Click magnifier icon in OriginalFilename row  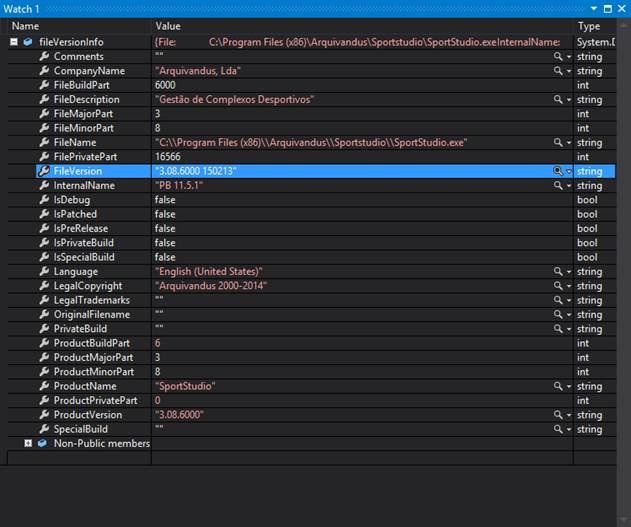(558, 315)
